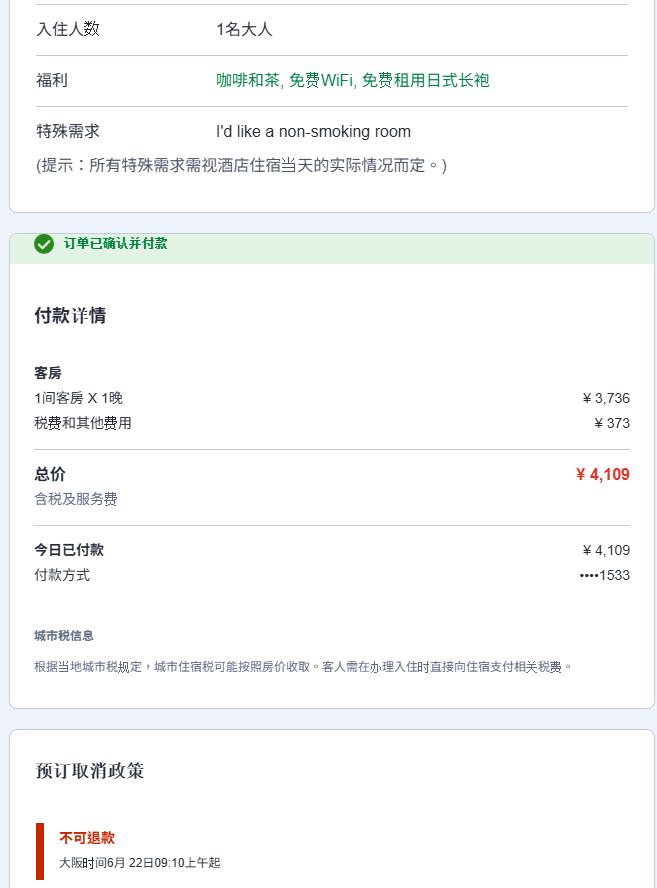
Task: Click the city tax explanation paragraph
Action: coord(303,667)
